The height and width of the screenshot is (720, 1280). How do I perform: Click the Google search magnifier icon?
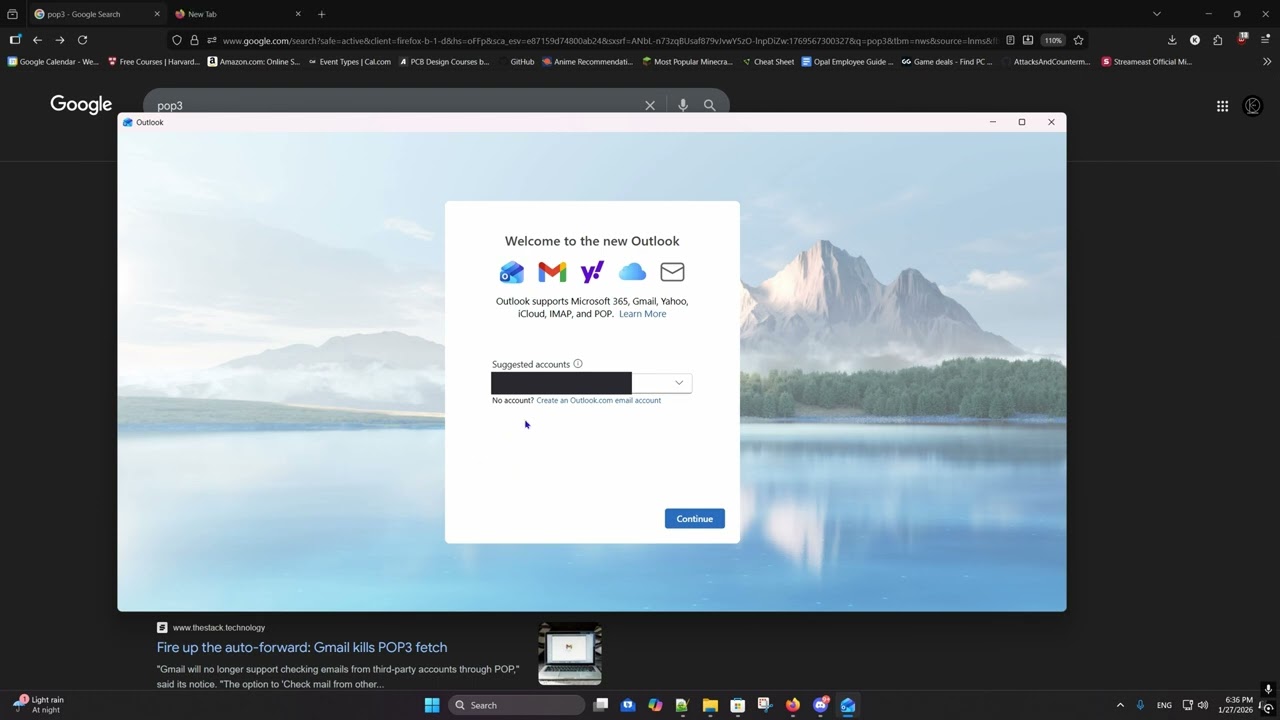pos(709,105)
